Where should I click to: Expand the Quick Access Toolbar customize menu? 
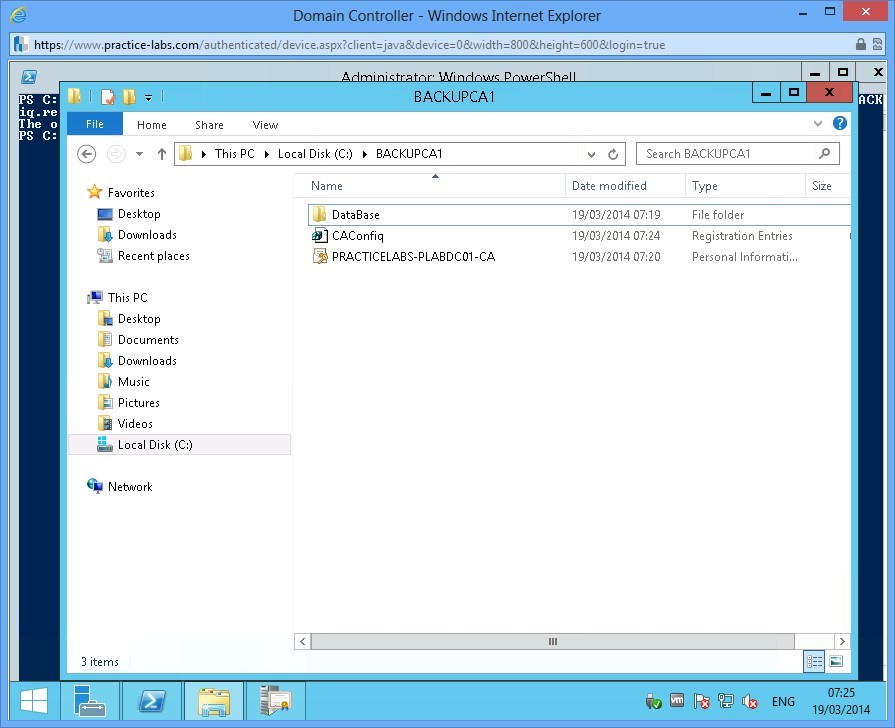coord(148,97)
